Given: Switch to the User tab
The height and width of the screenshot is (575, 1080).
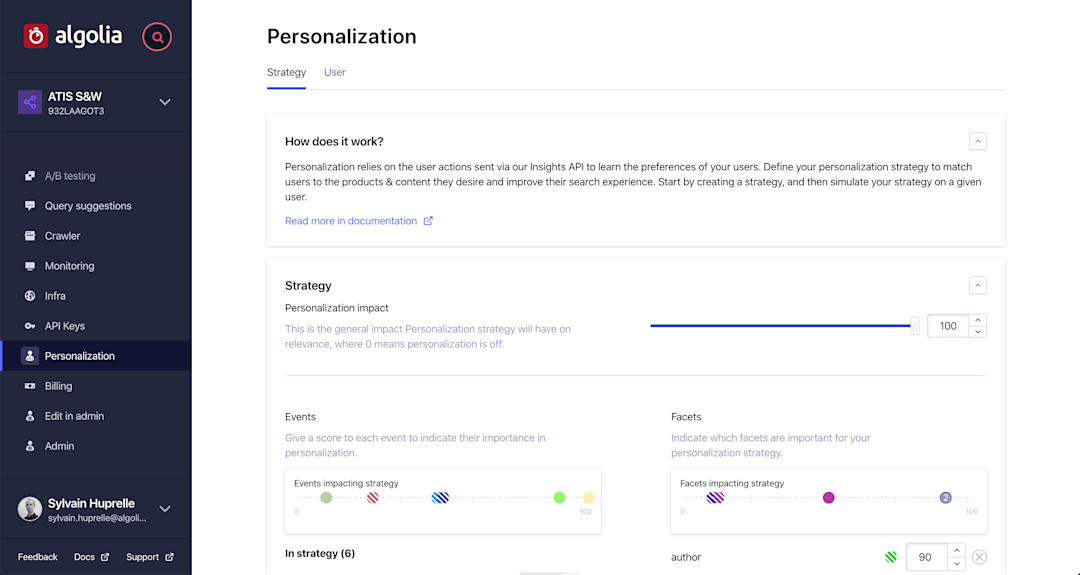Looking at the screenshot, I should [335, 73].
